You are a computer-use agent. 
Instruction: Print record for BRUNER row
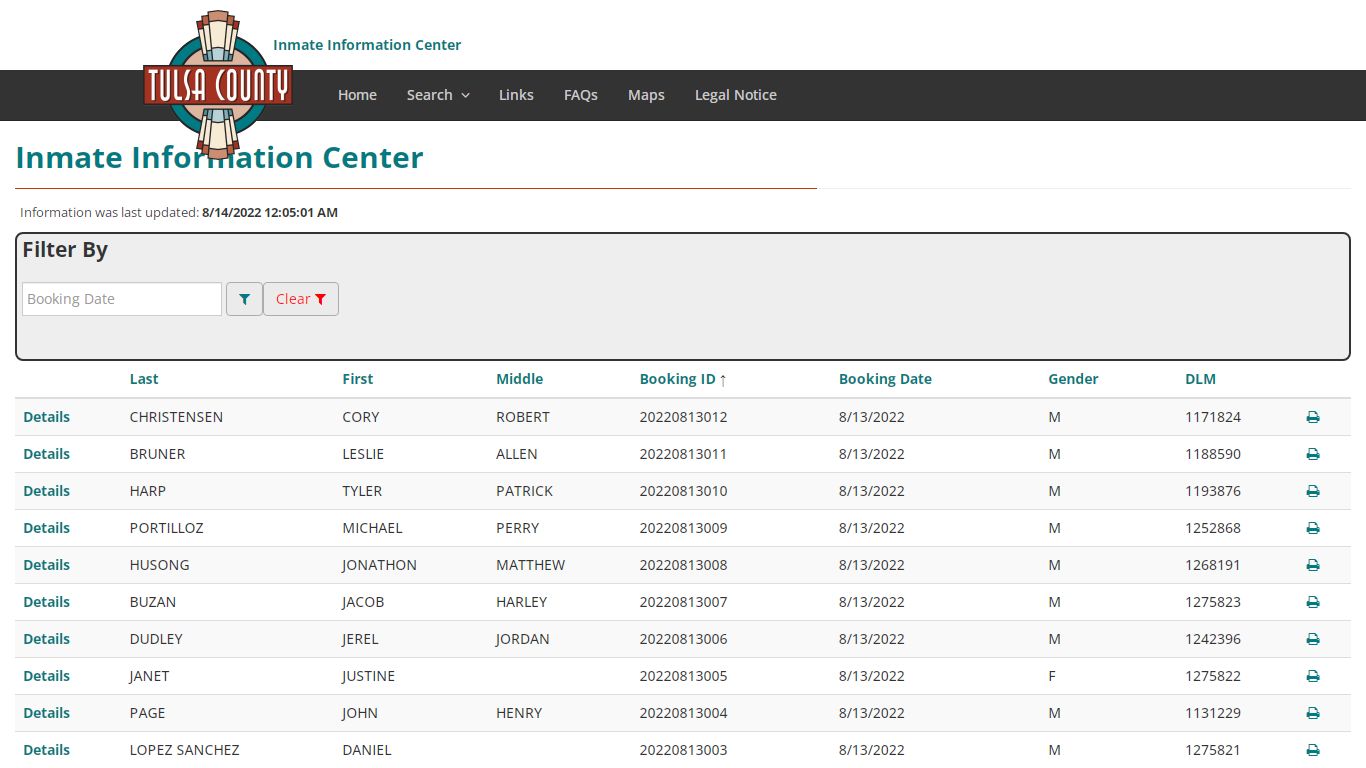1313,454
